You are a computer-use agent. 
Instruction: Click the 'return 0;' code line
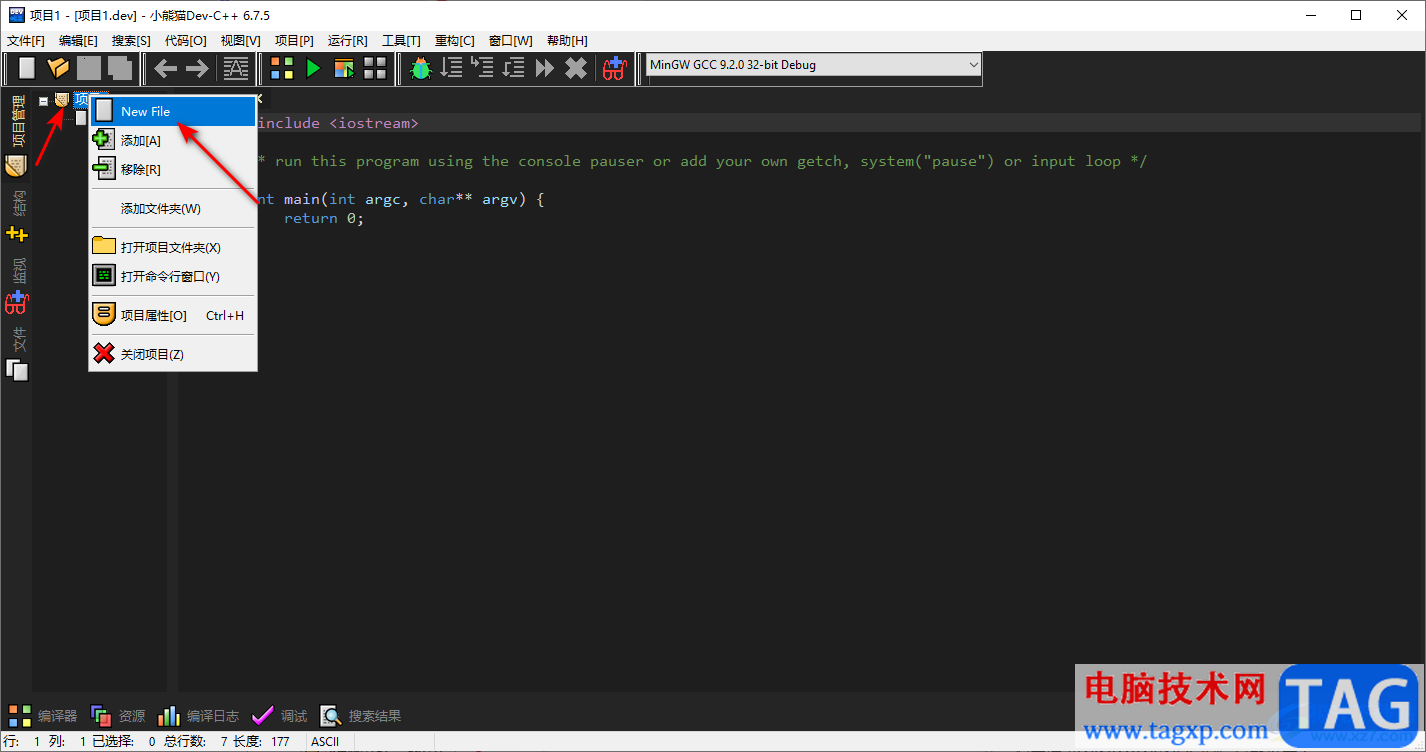click(324, 218)
